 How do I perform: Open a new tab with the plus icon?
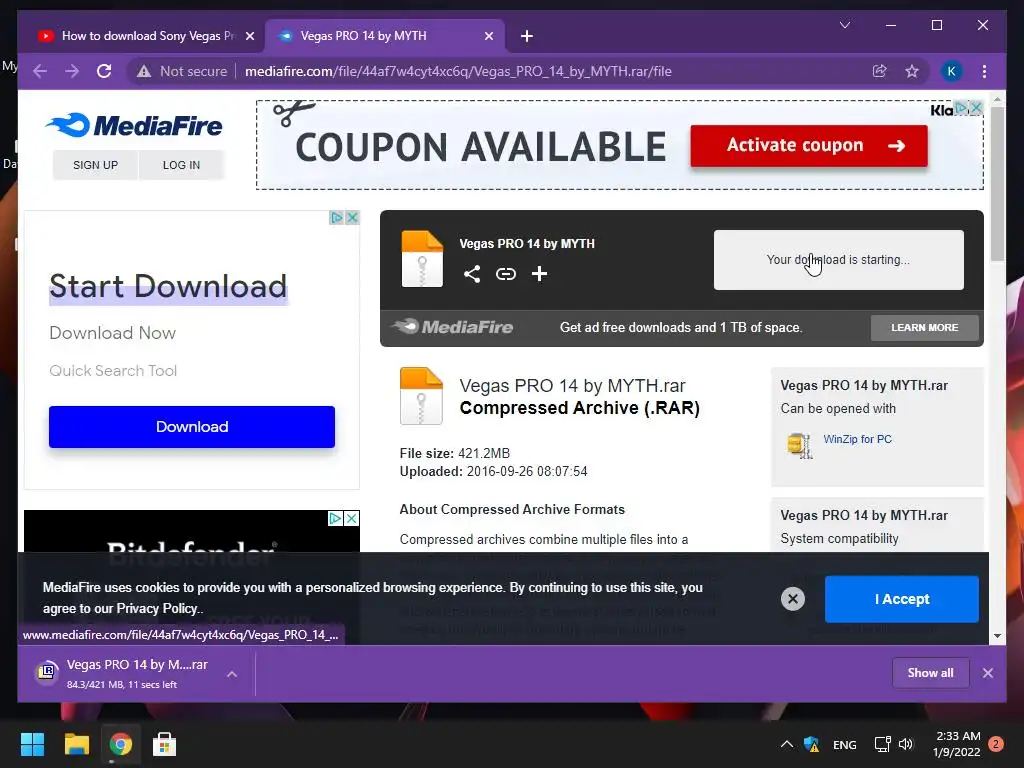pos(527,36)
